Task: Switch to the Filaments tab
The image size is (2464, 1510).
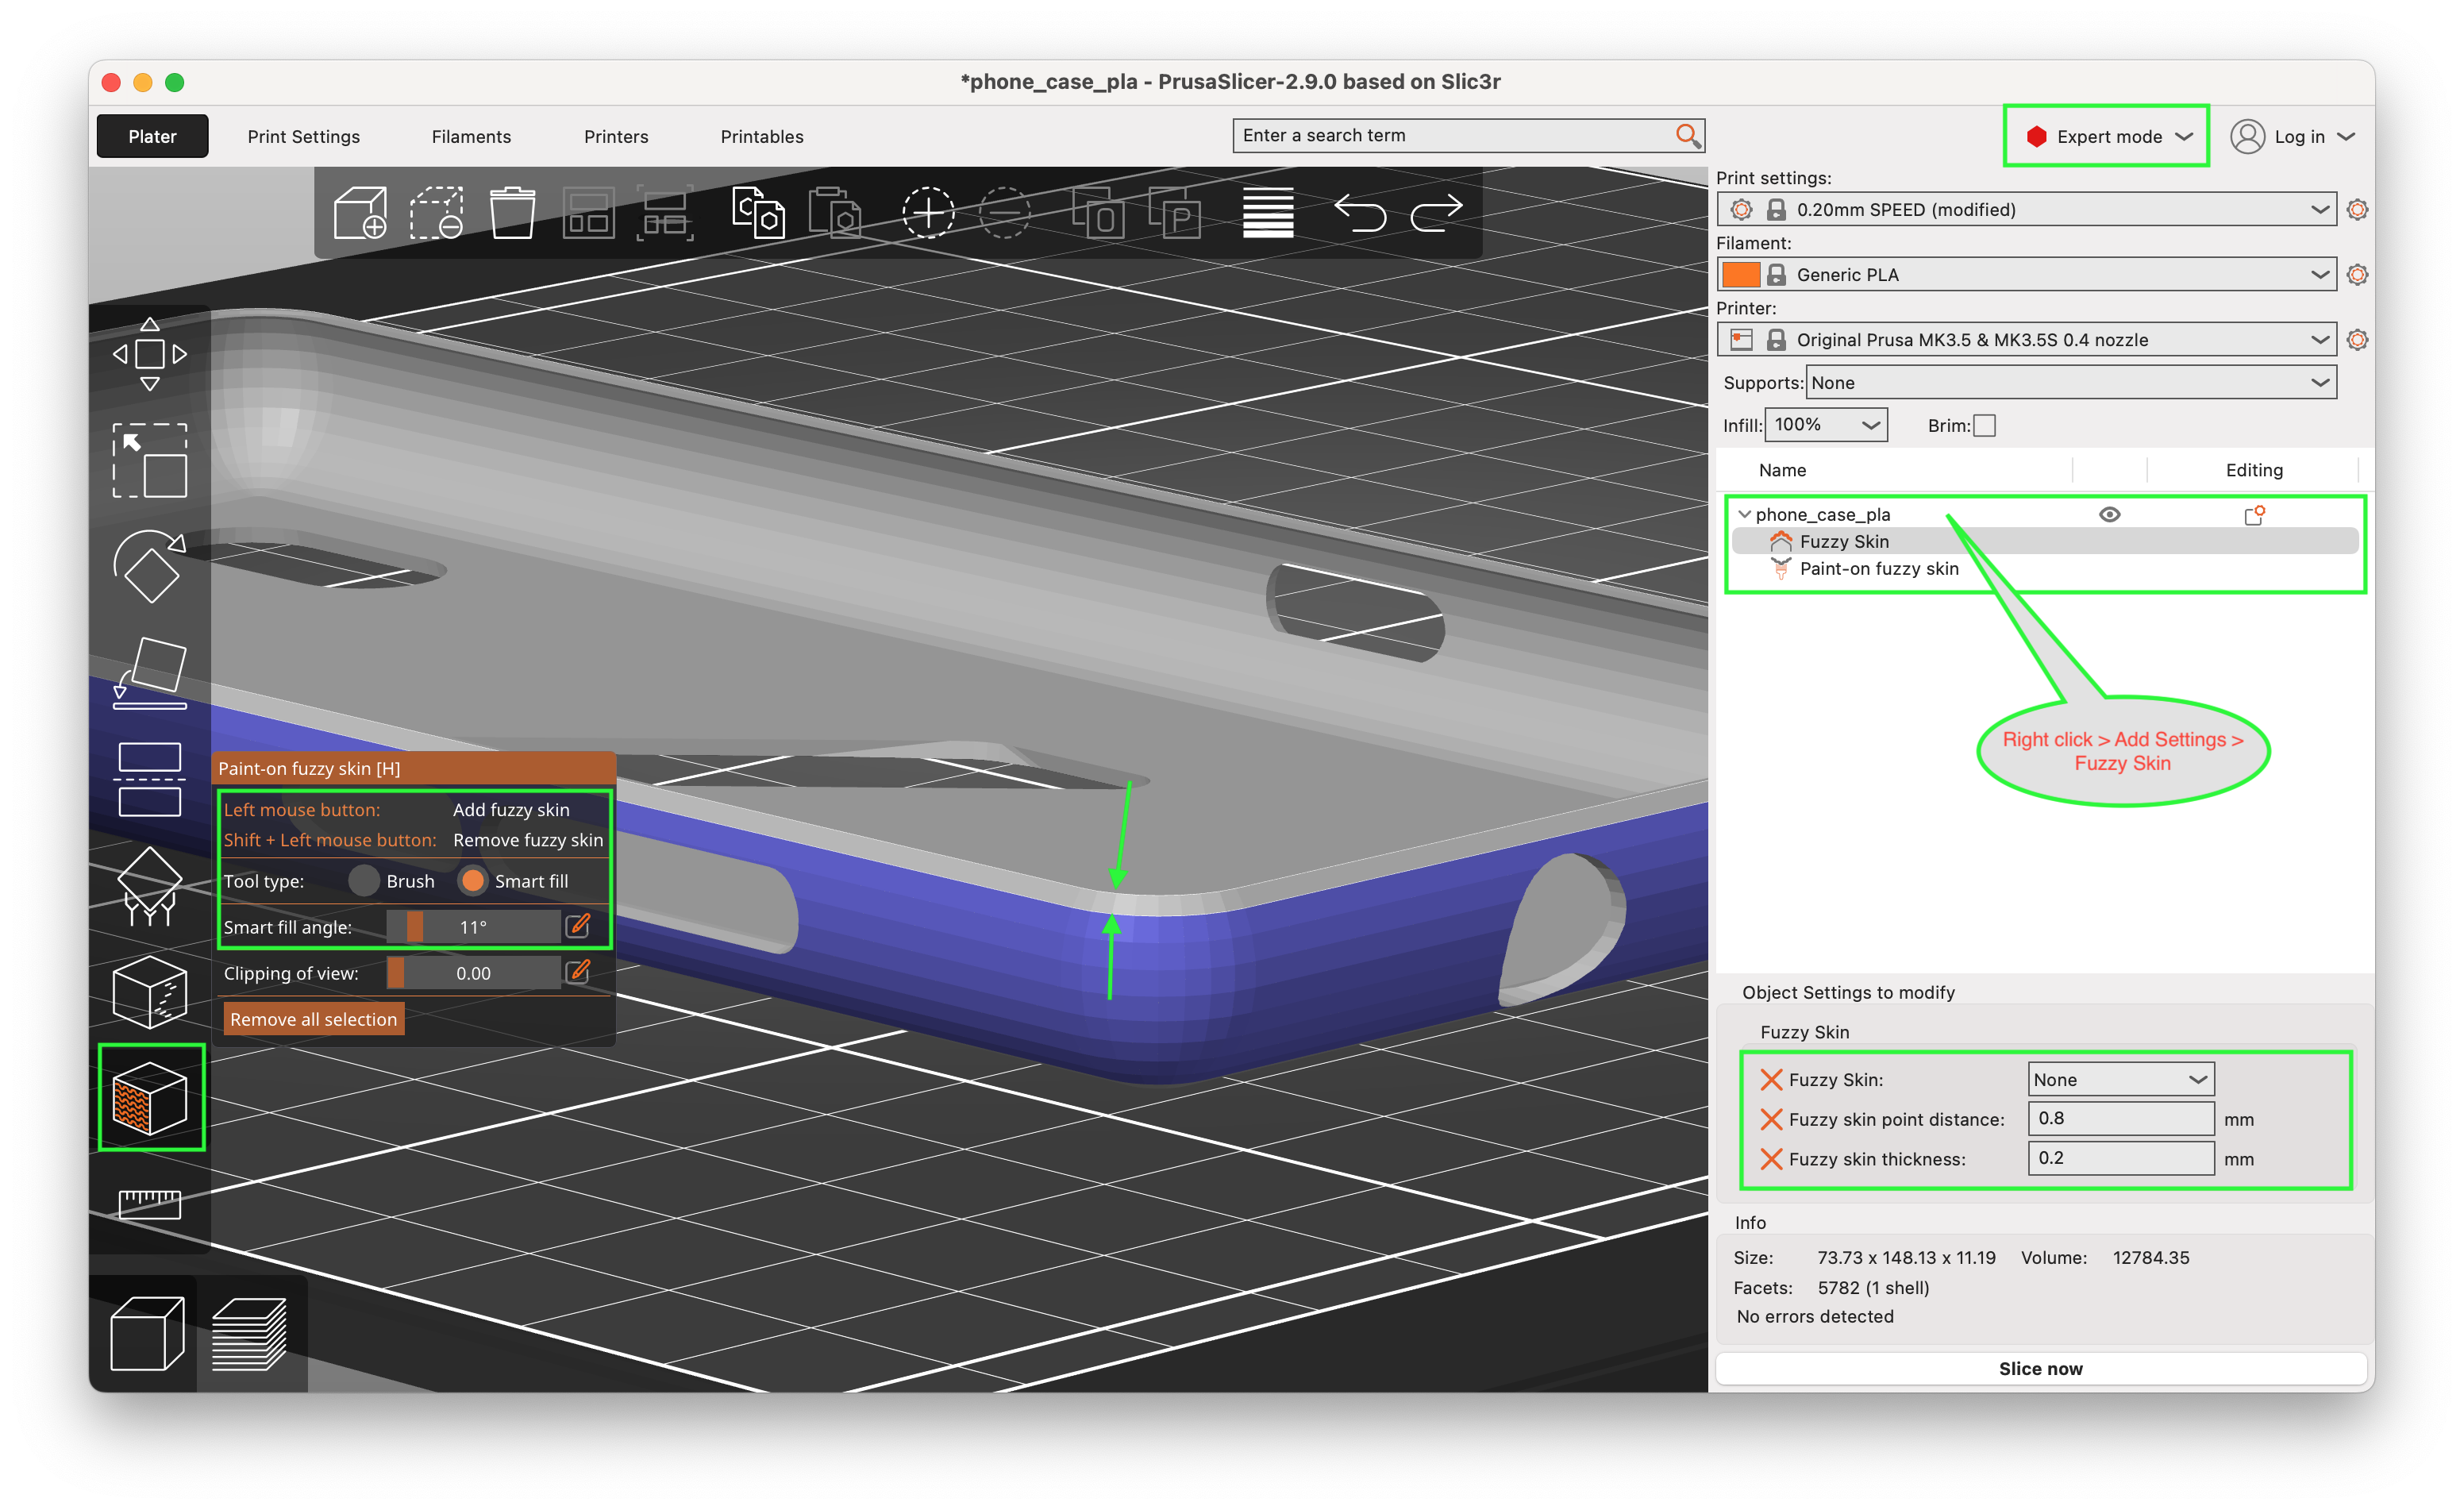Action: [471, 136]
